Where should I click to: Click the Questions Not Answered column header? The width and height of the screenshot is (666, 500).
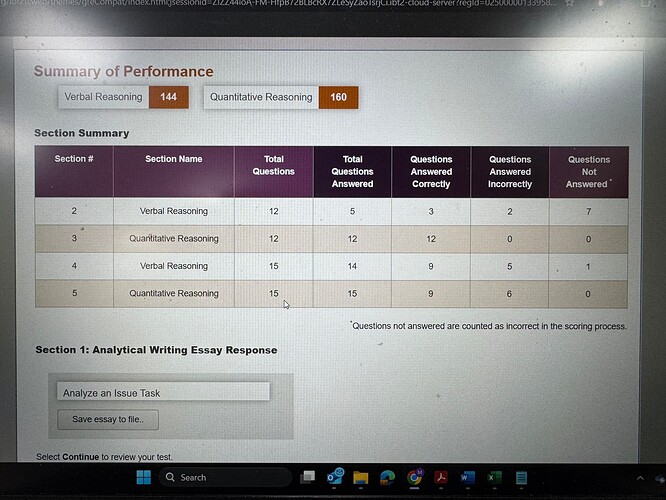[x=588, y=171]
